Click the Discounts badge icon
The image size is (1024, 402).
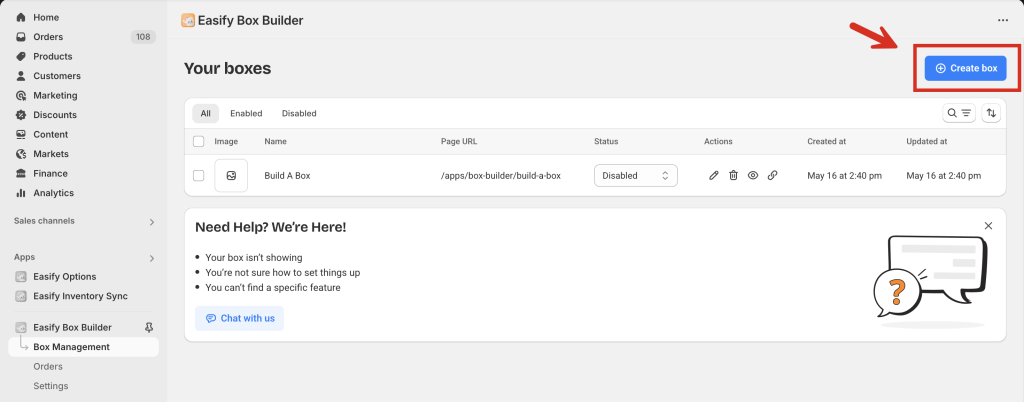click(21, 115)
